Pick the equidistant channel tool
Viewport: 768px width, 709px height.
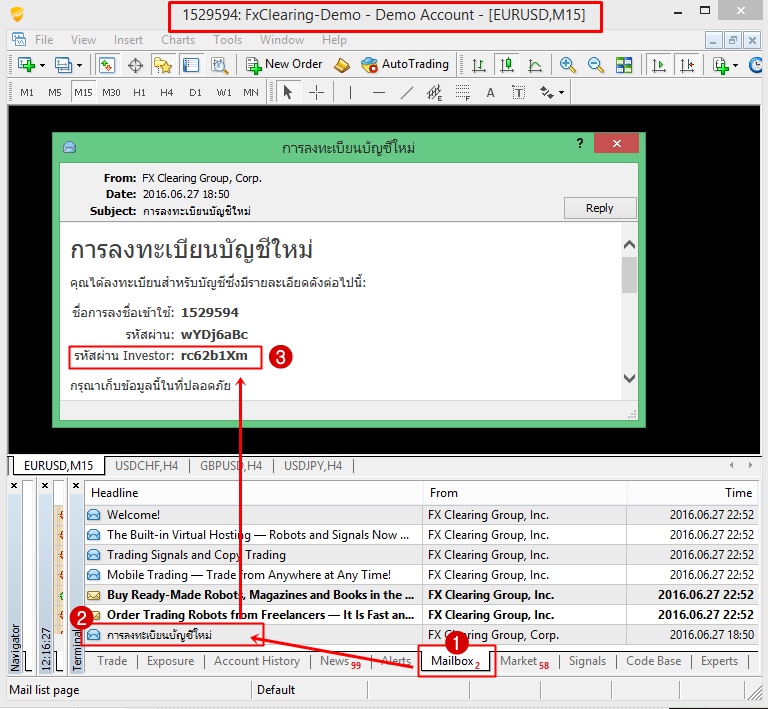pos(434,92)
